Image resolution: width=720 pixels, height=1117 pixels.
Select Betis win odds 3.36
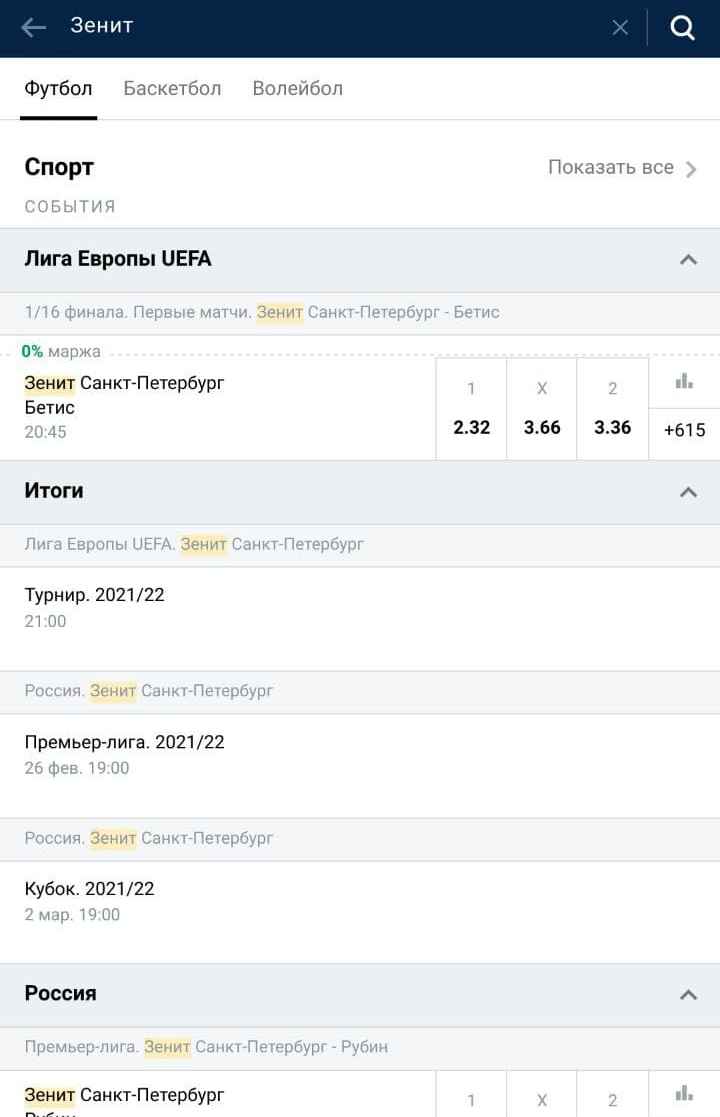point(612,409)
